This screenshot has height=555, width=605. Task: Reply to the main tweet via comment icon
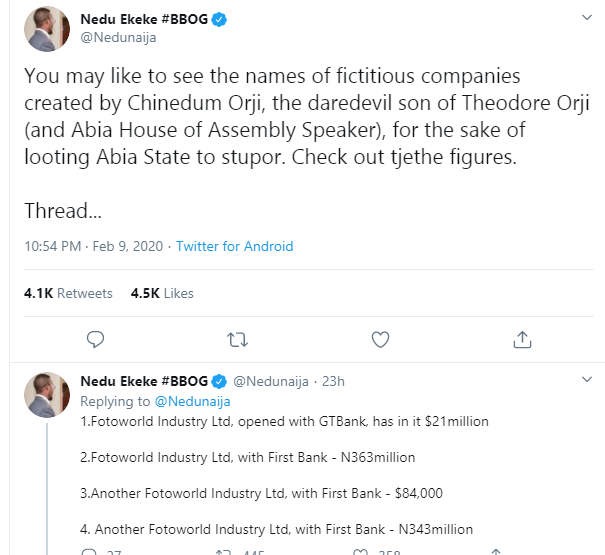pos(95,340)
